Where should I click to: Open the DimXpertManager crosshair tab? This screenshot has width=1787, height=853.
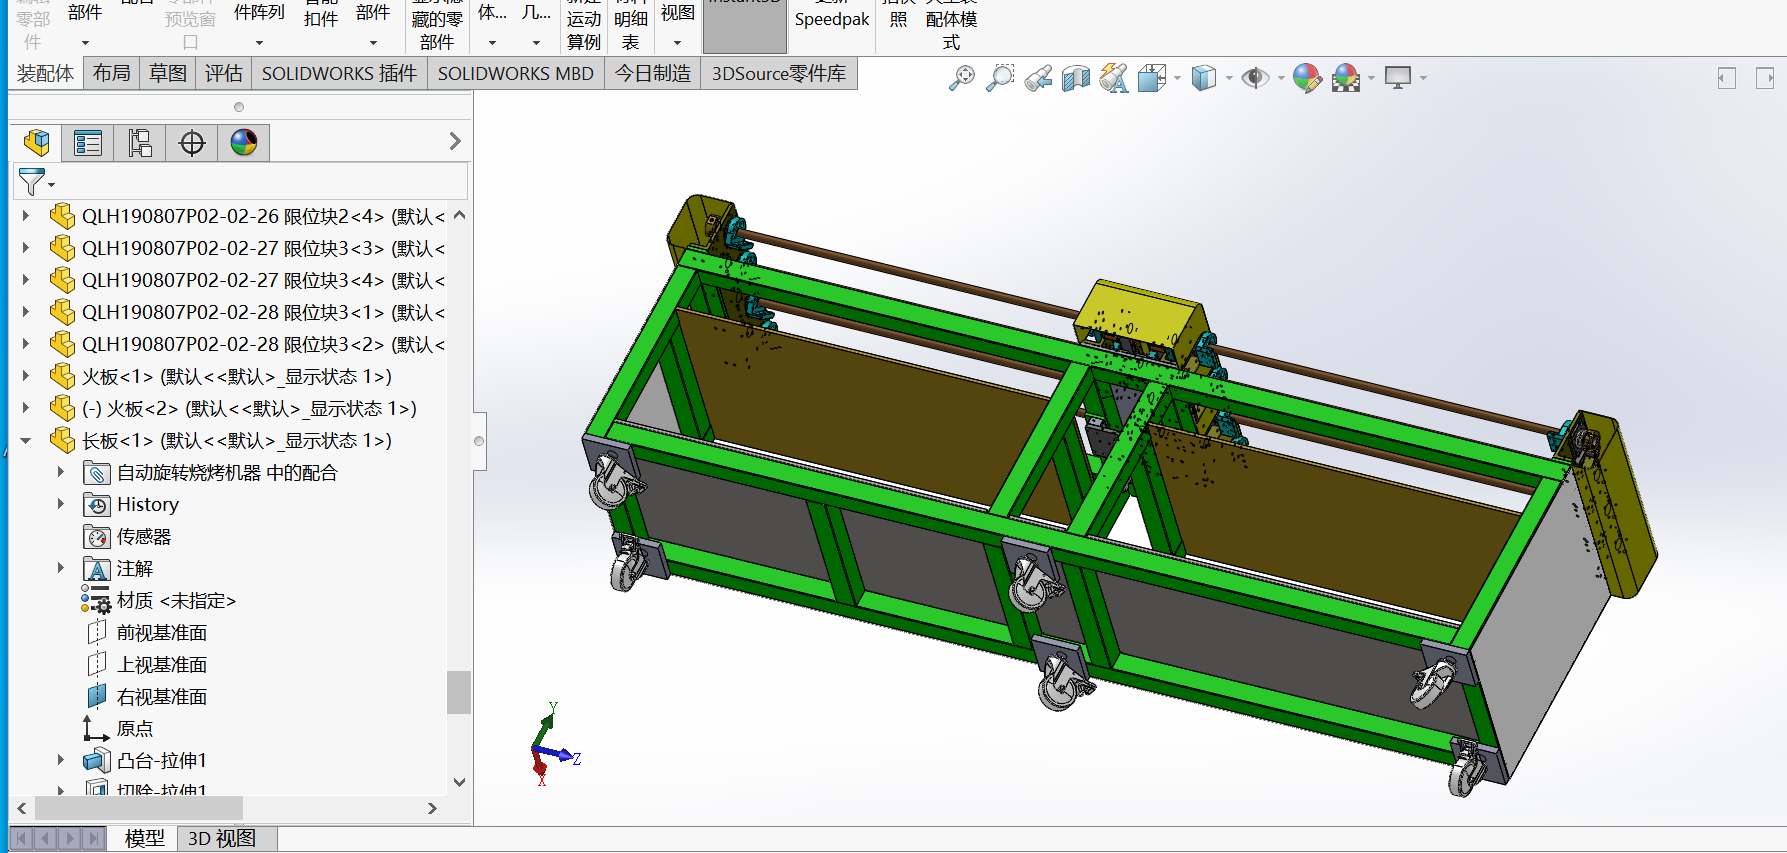pos(192,143)
